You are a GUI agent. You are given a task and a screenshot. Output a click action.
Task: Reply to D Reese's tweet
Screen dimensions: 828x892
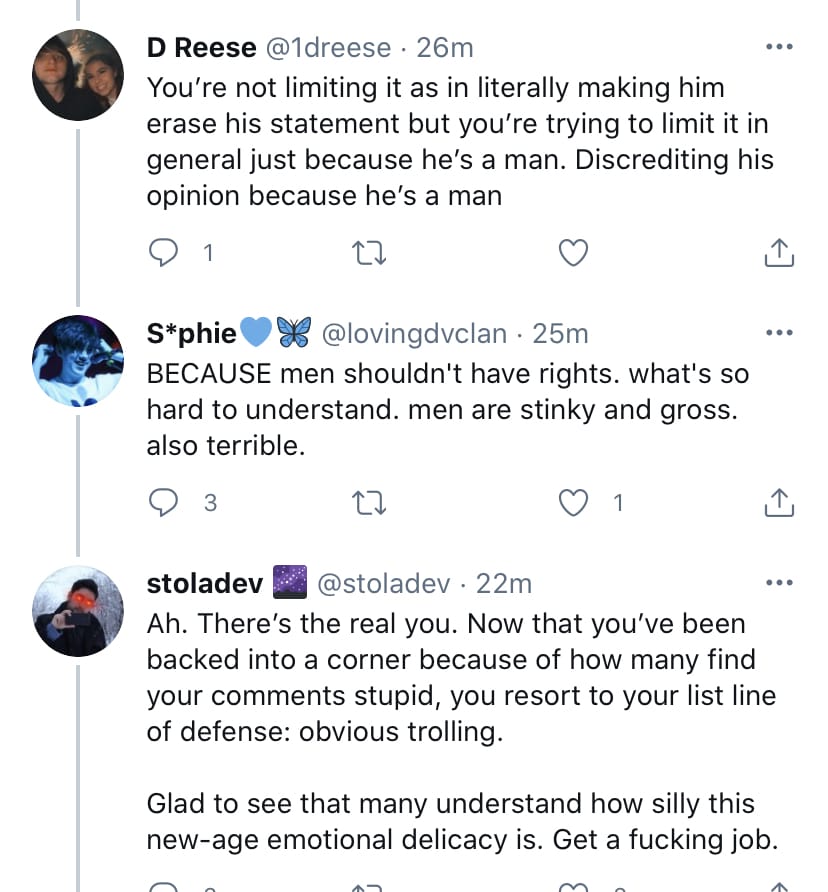click(x=163, y=254)
